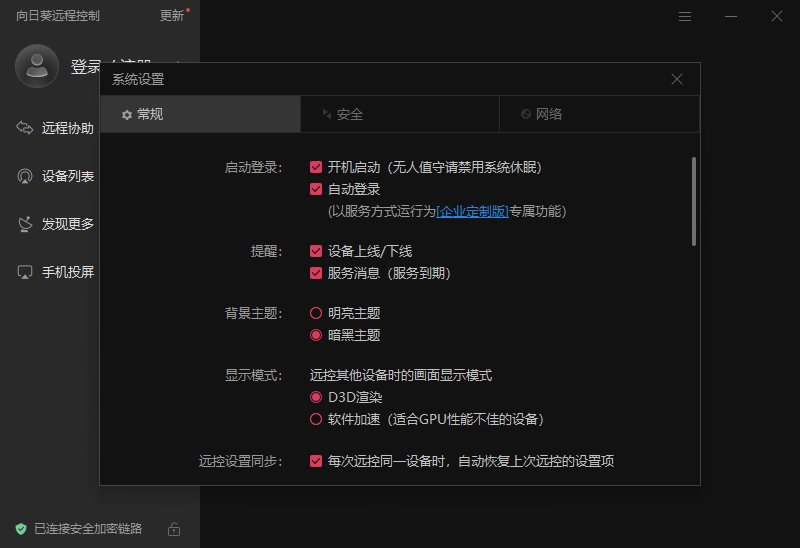Click 远控设置同步 label

point(240,461)
